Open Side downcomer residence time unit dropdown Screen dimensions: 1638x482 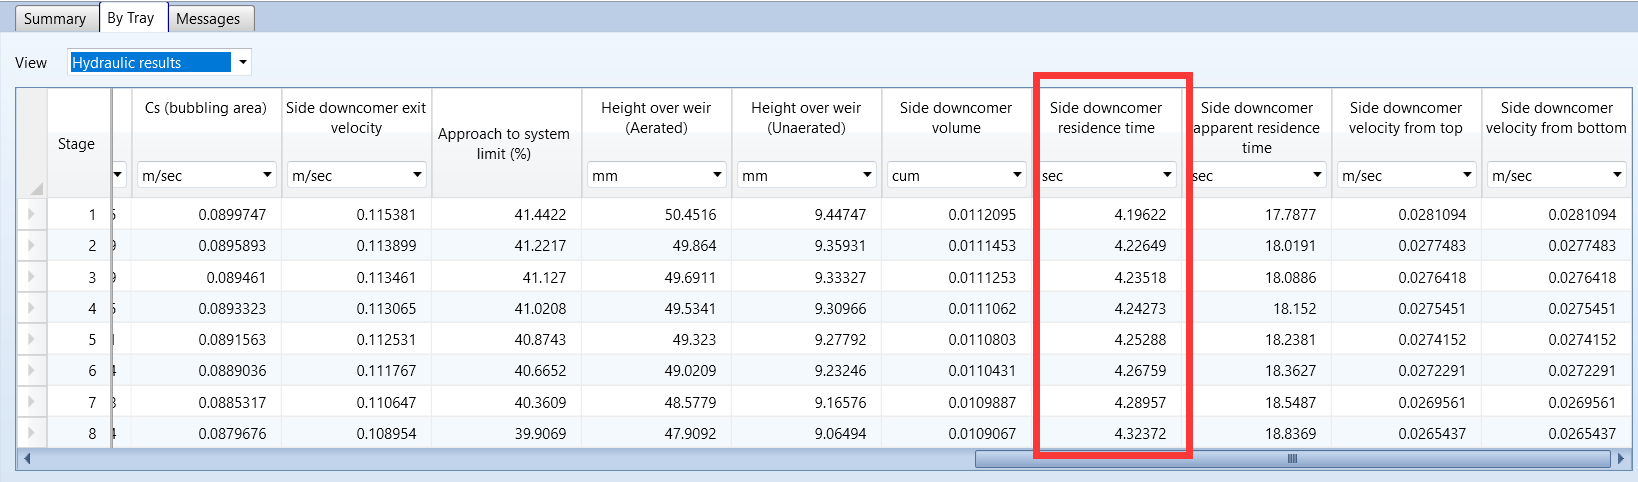[1167, 175]
